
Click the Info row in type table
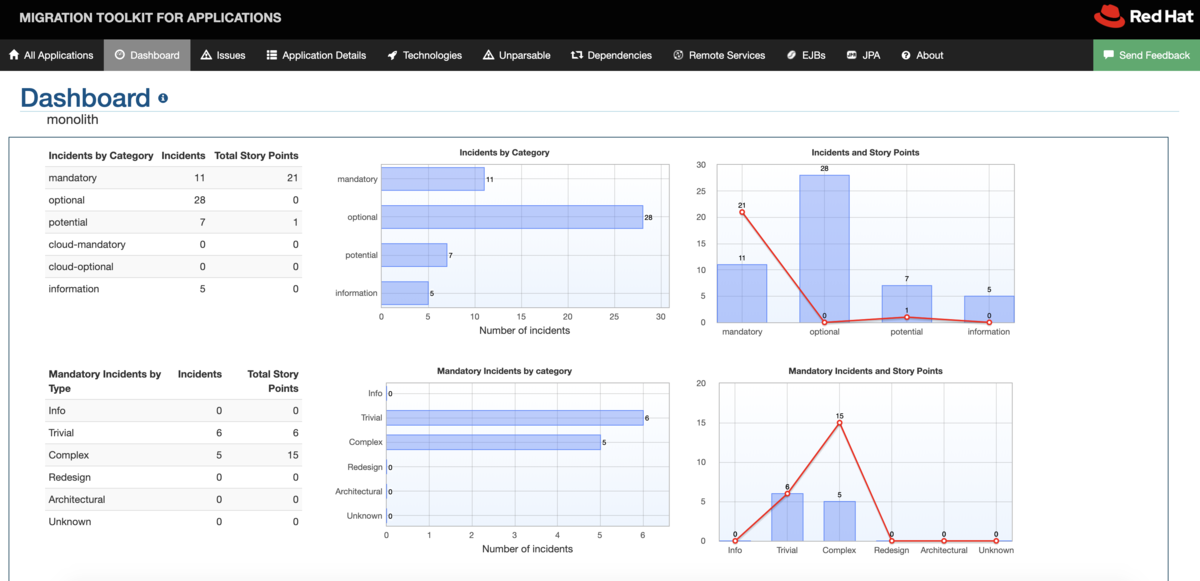(x=174, y=411)
